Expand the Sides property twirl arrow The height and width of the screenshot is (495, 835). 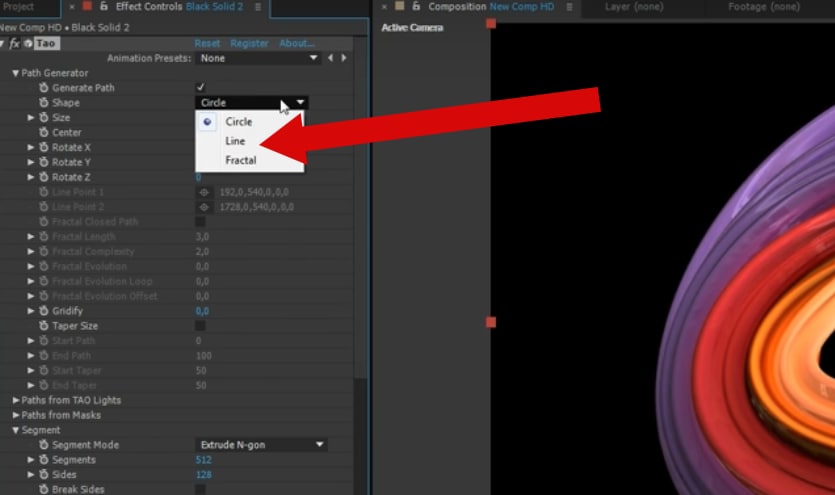click(x=31, y=475)
